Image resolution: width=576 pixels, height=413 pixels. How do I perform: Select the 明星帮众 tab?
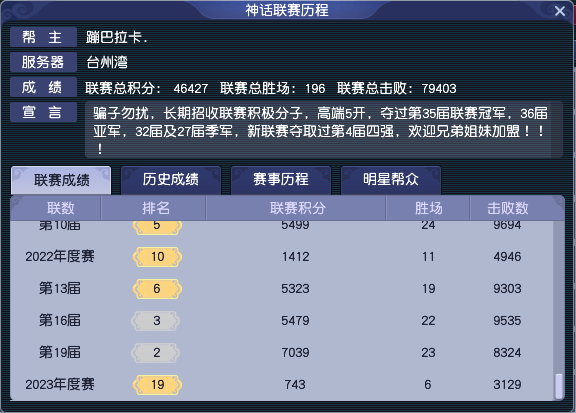click(391, 180)
